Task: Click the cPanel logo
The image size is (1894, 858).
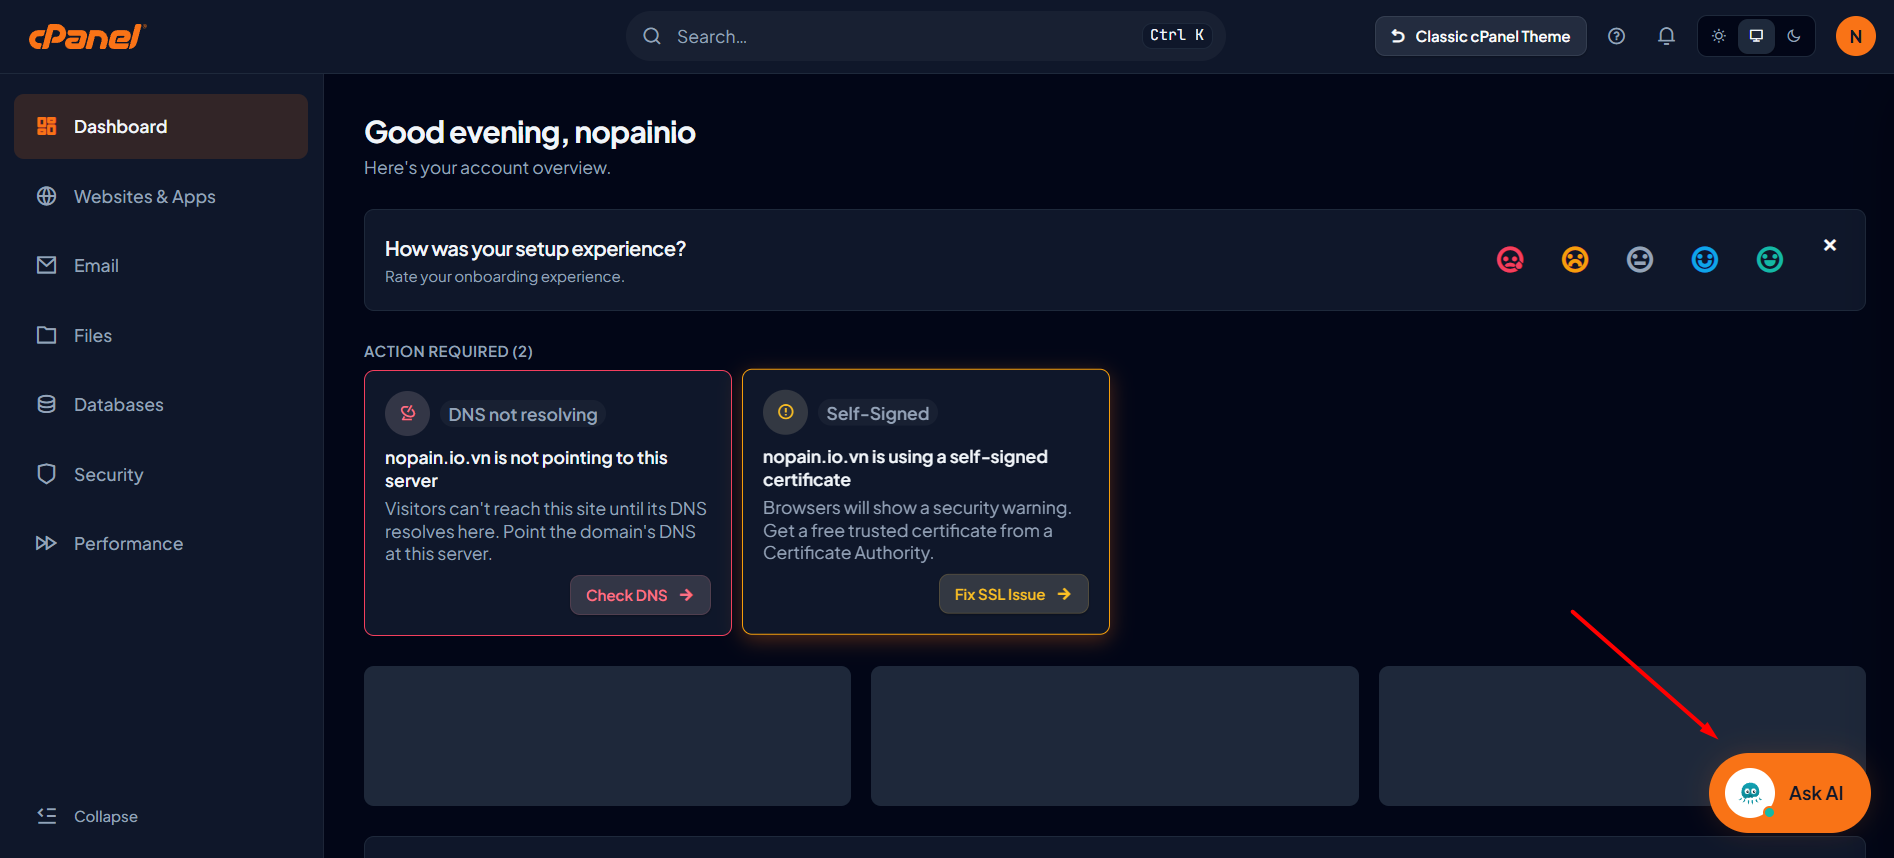Action: [87, 37]
